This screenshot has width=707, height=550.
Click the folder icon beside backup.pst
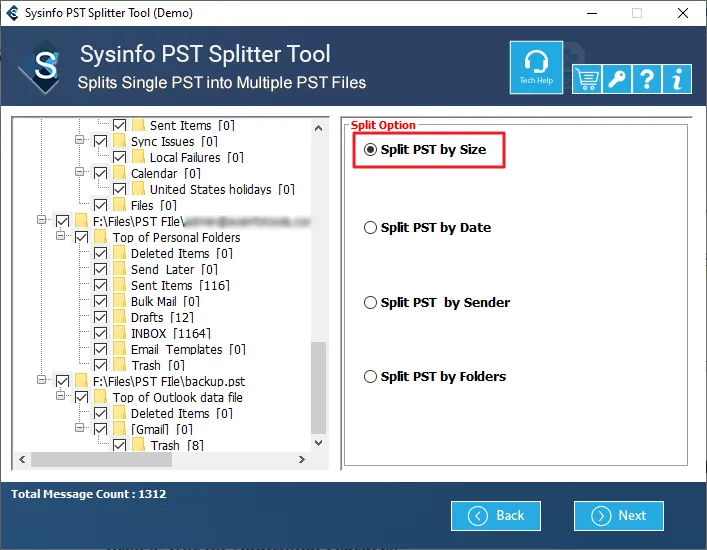(82, 381)
